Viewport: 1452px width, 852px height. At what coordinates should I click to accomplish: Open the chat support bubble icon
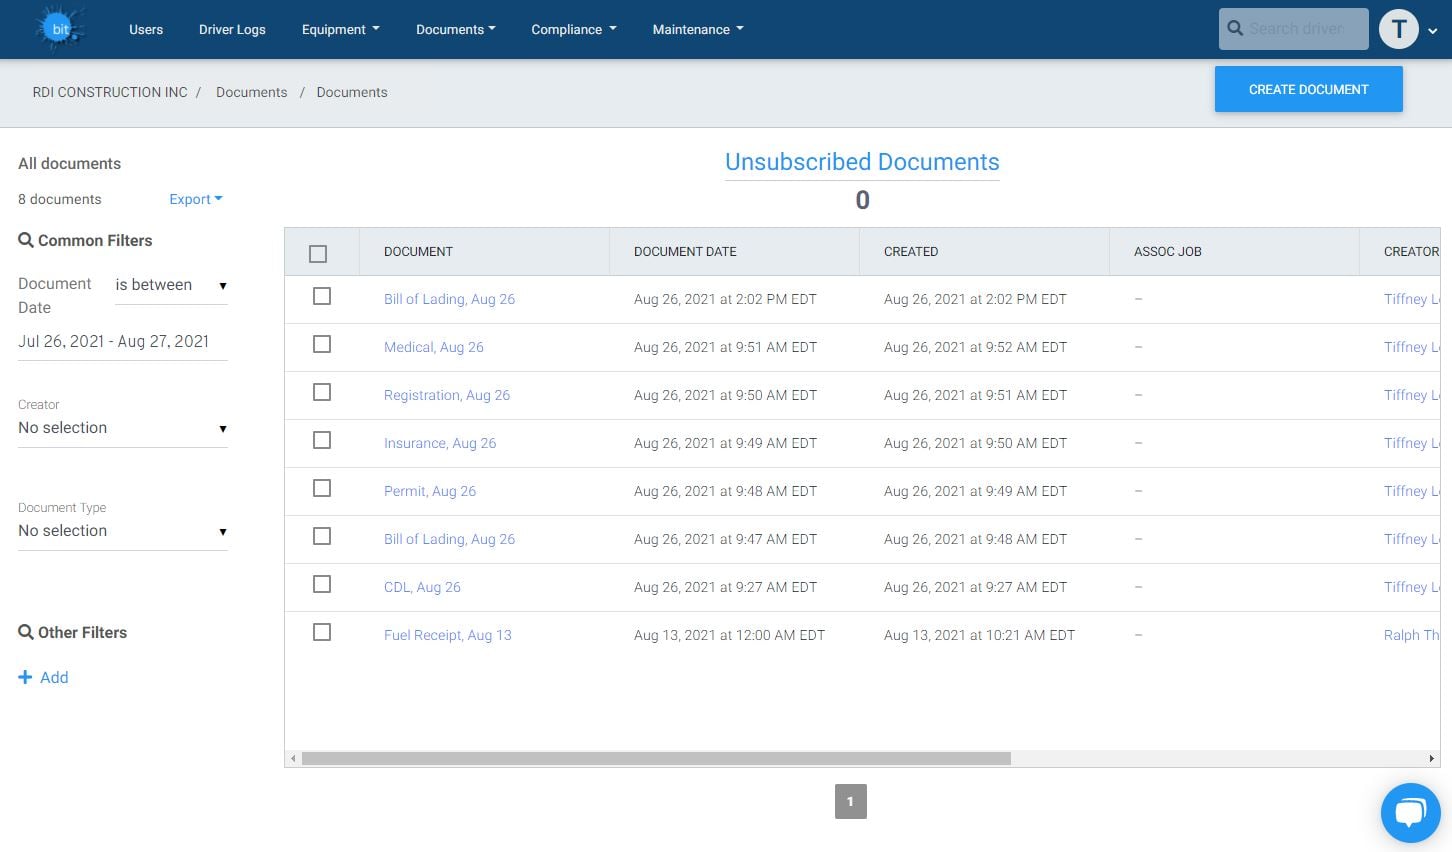pos(1410,812)
